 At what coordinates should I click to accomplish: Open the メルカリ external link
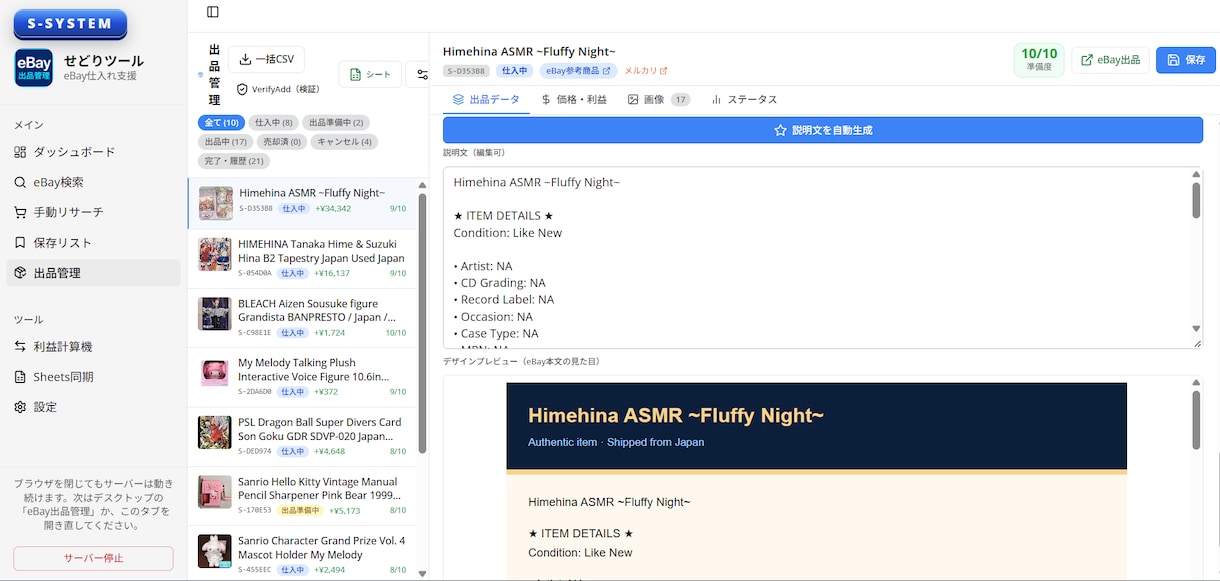click(x=646, y=71)
